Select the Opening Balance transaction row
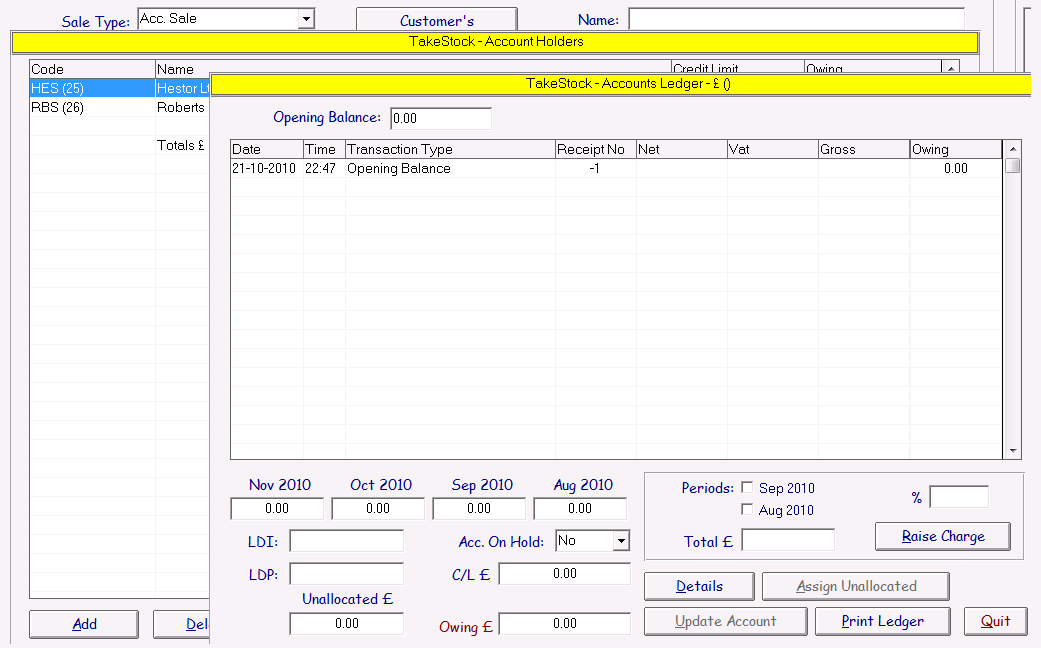 616,169
